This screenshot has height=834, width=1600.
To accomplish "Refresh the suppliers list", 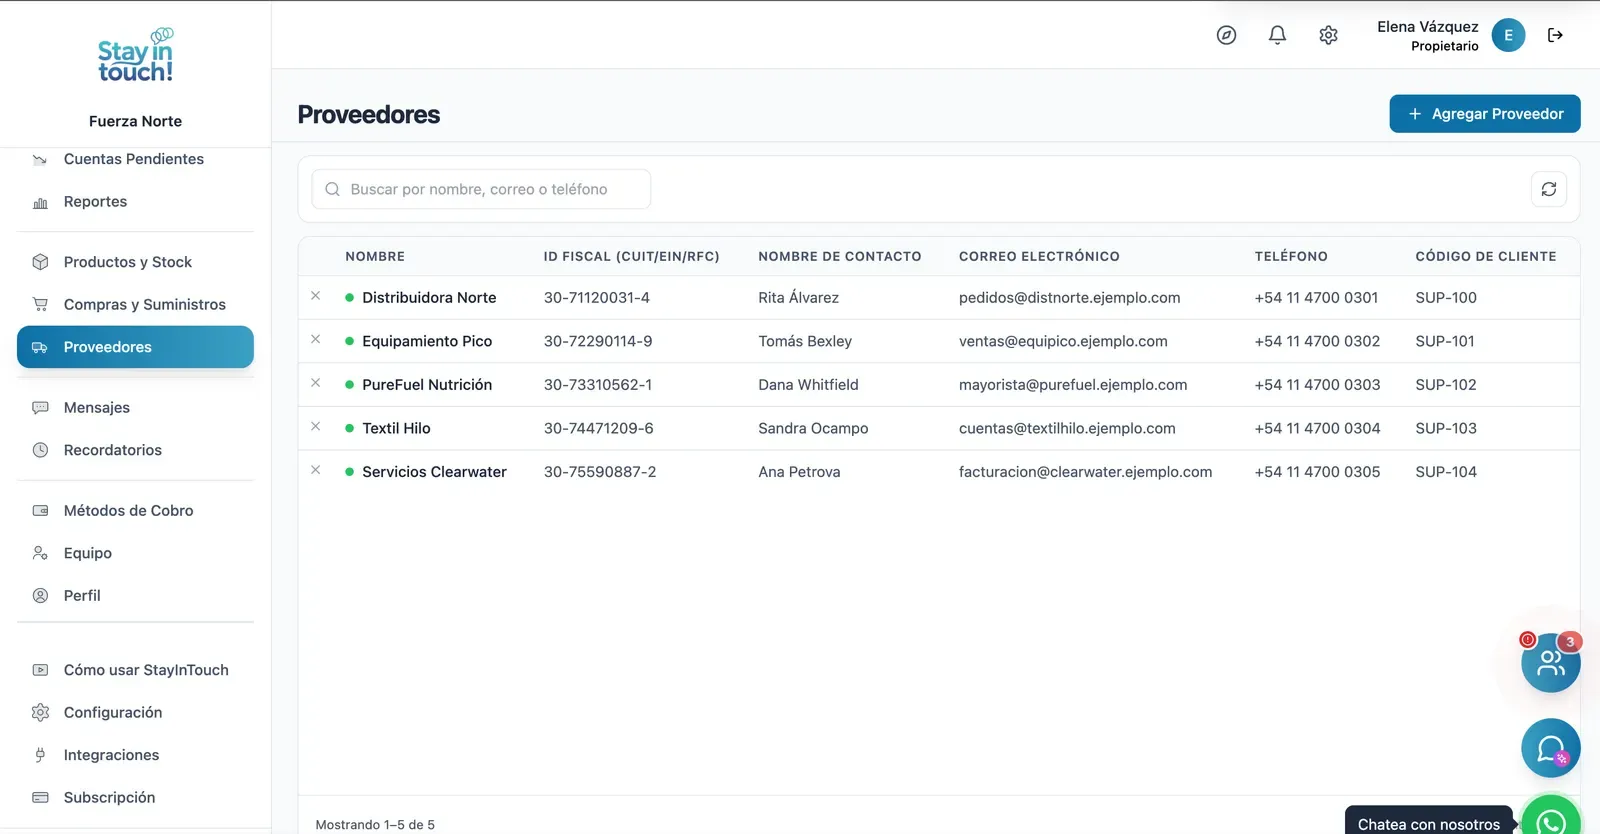I will coord(1549,189).
